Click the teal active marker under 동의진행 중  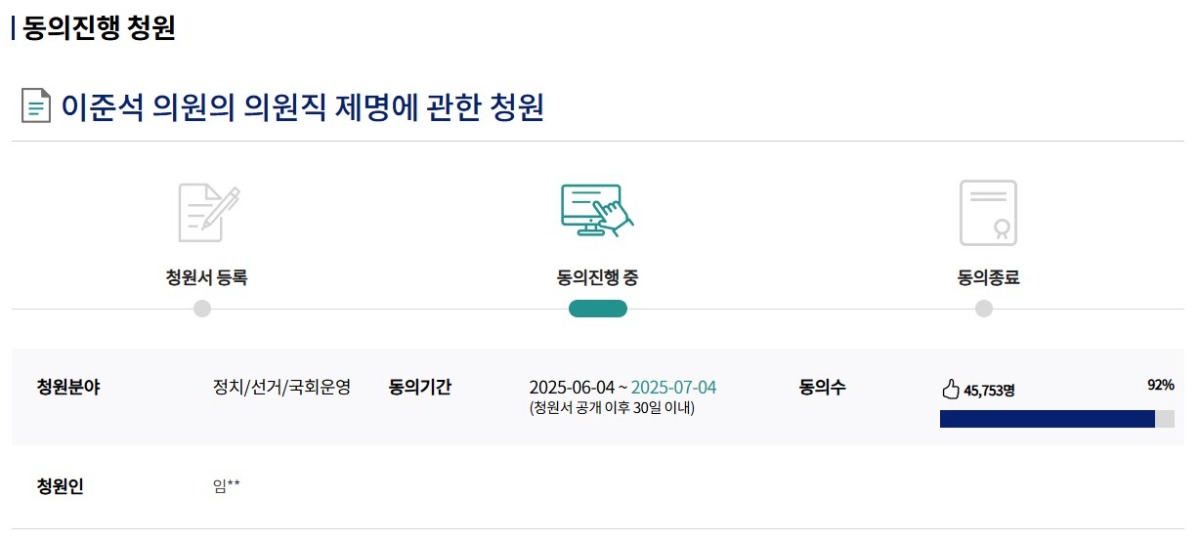(597, 309)
